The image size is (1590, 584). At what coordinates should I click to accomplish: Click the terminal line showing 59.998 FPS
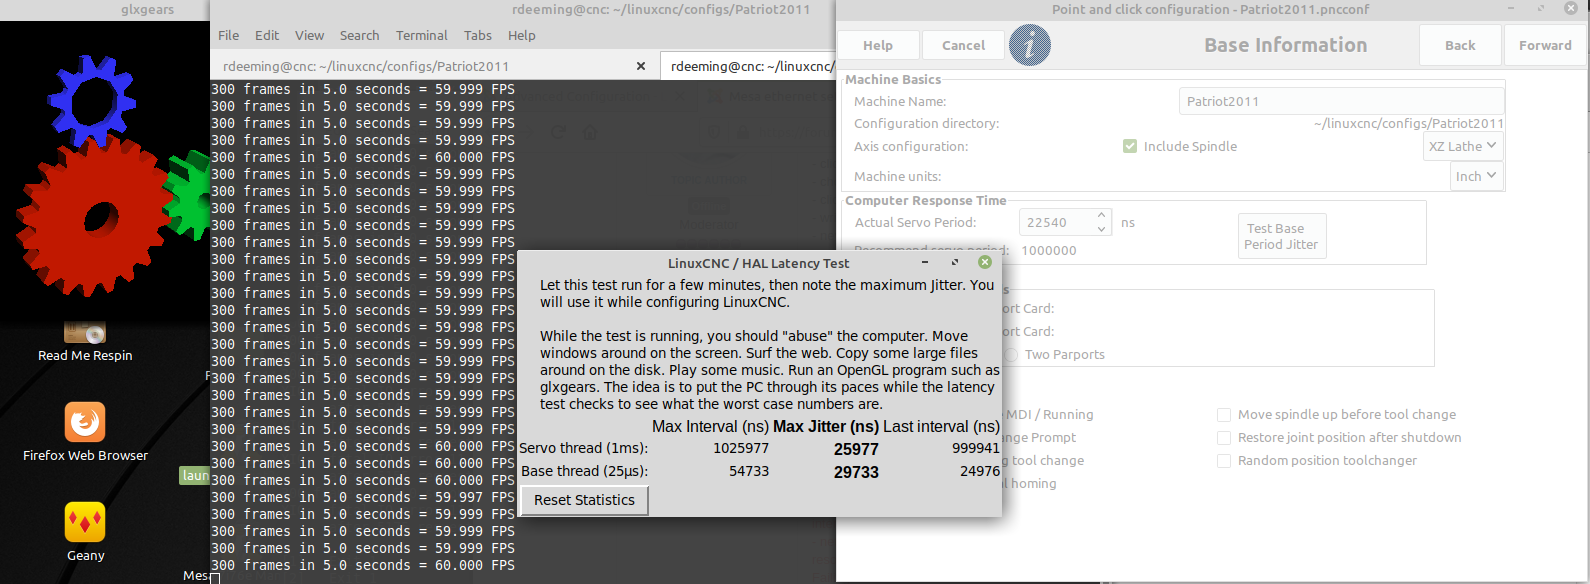[x=363, y=327]
